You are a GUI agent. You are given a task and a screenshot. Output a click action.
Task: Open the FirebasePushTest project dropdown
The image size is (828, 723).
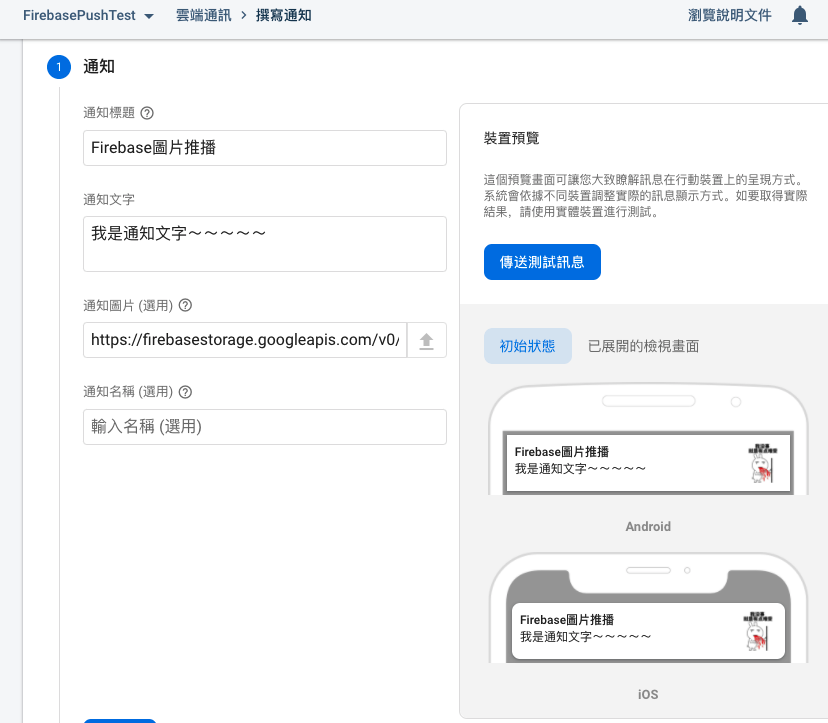[x=88, y=15]
